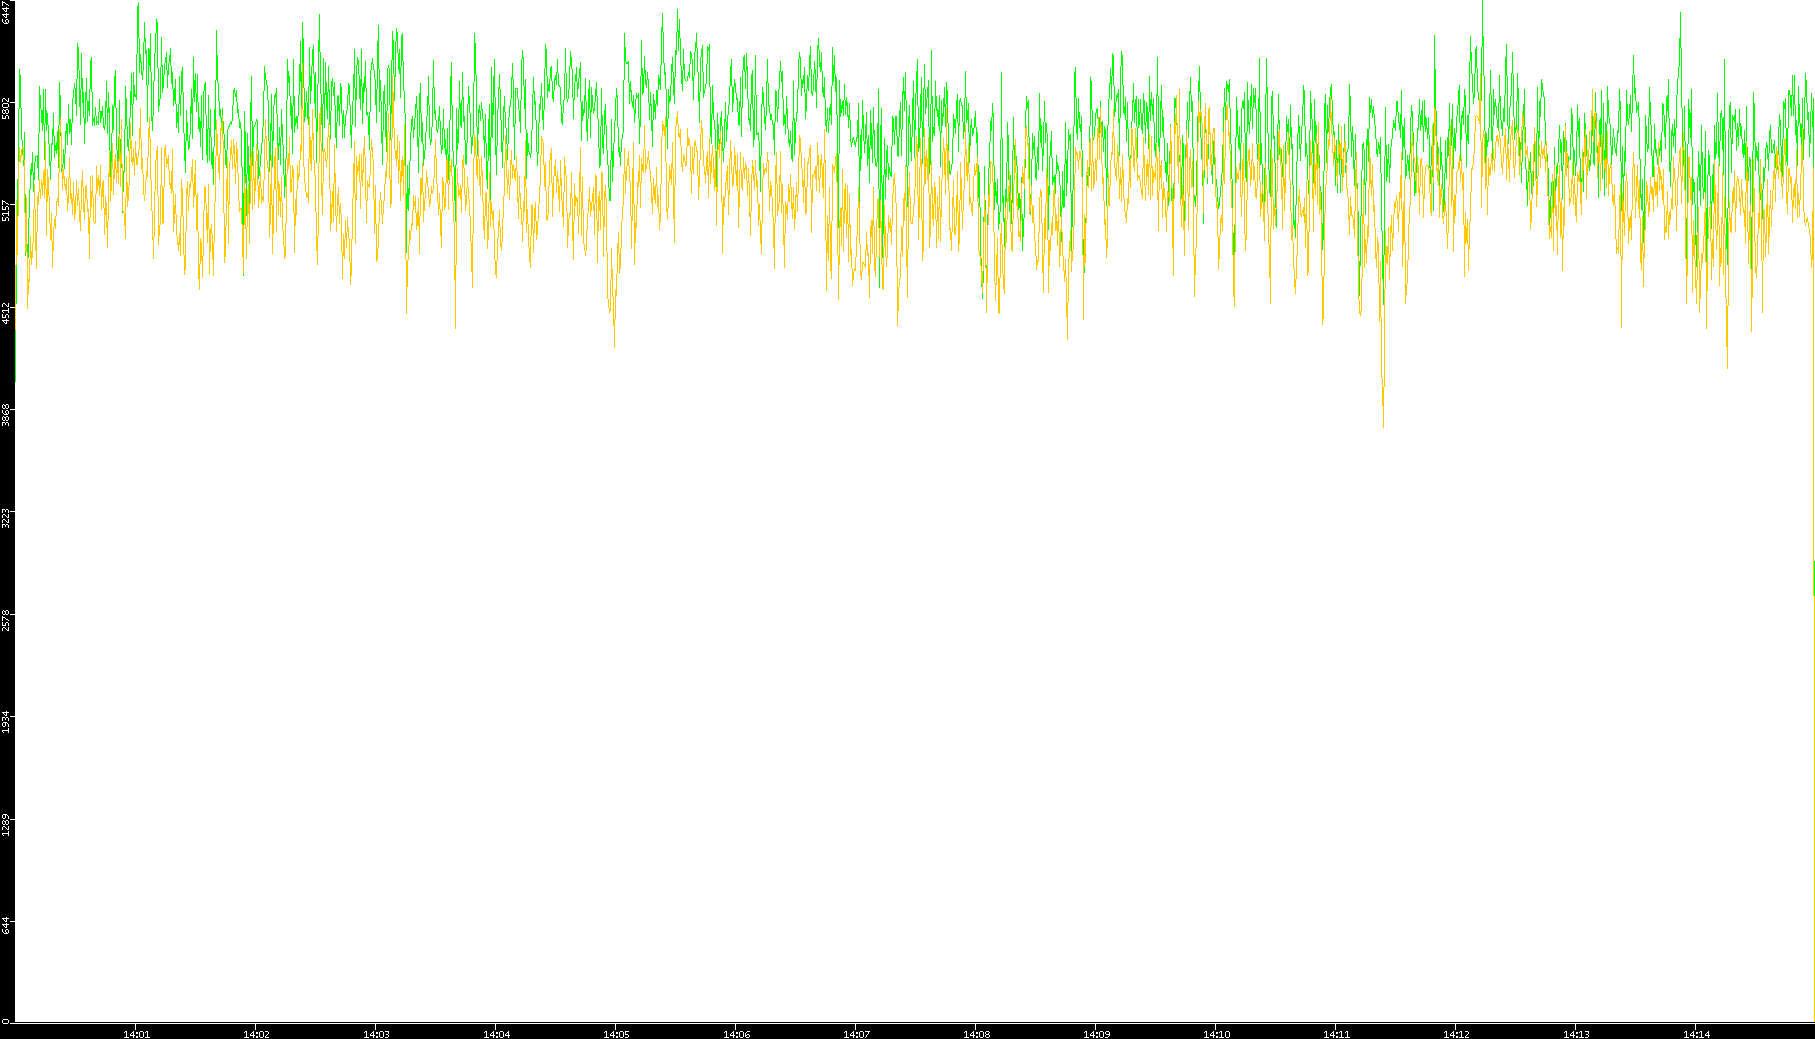Screen dimensions: 1815x1039
Task: Click the 14:12 time axis label
Action: (x=1456, y=1034)
